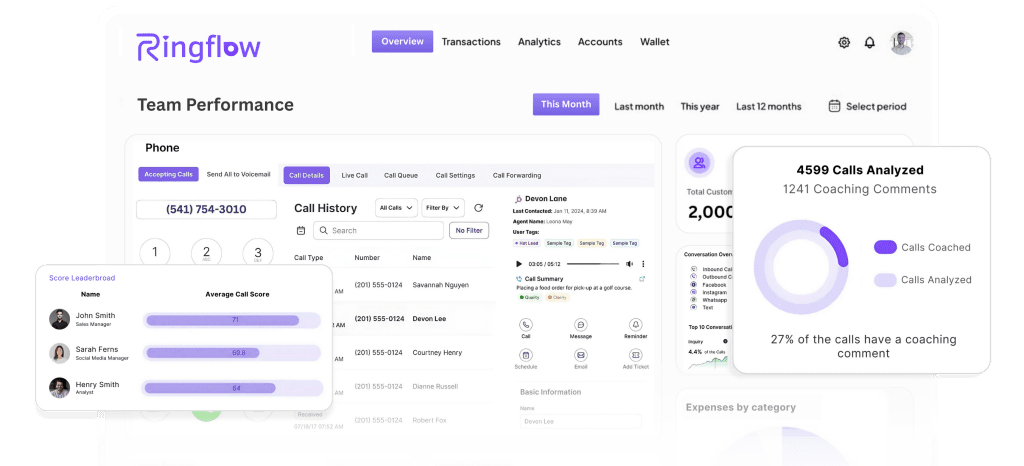Click the Call icon for Devon Lane

526,325
